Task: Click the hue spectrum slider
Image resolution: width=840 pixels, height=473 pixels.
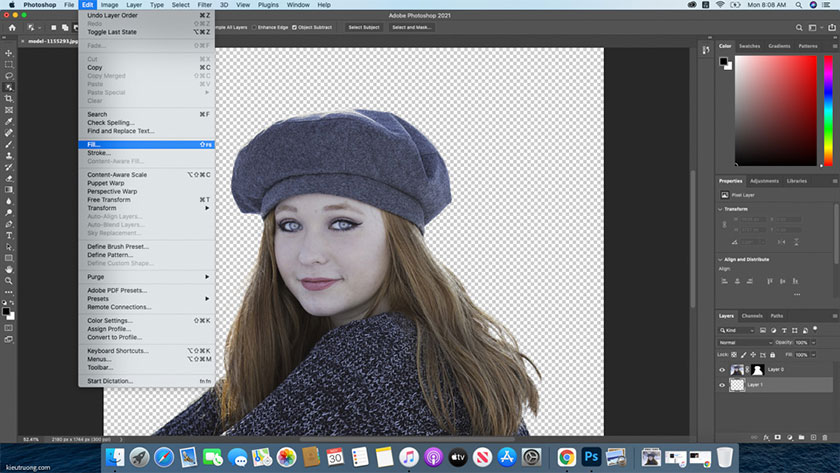Action: (x=828, y=110)
